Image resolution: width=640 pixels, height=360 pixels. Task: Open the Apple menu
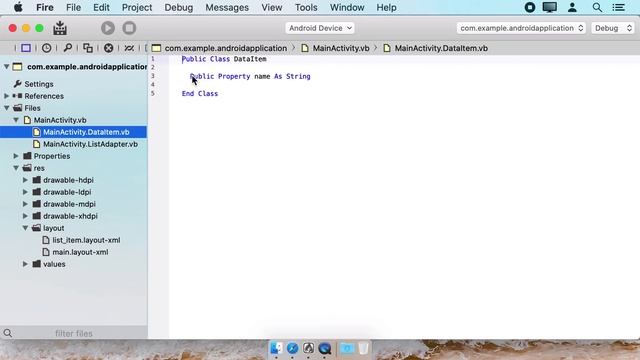[18, 7]
